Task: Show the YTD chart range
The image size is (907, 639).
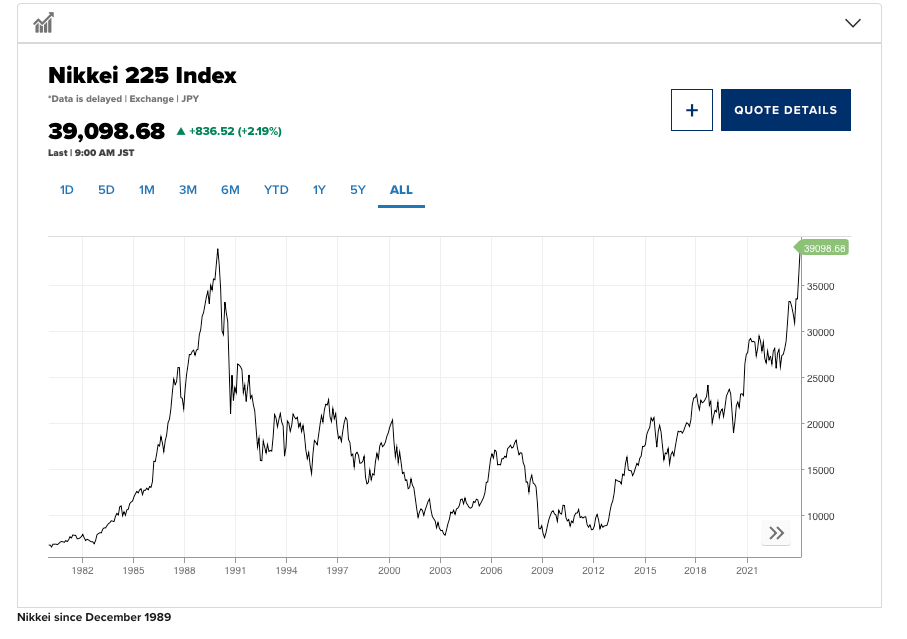Action: point(276,190)
